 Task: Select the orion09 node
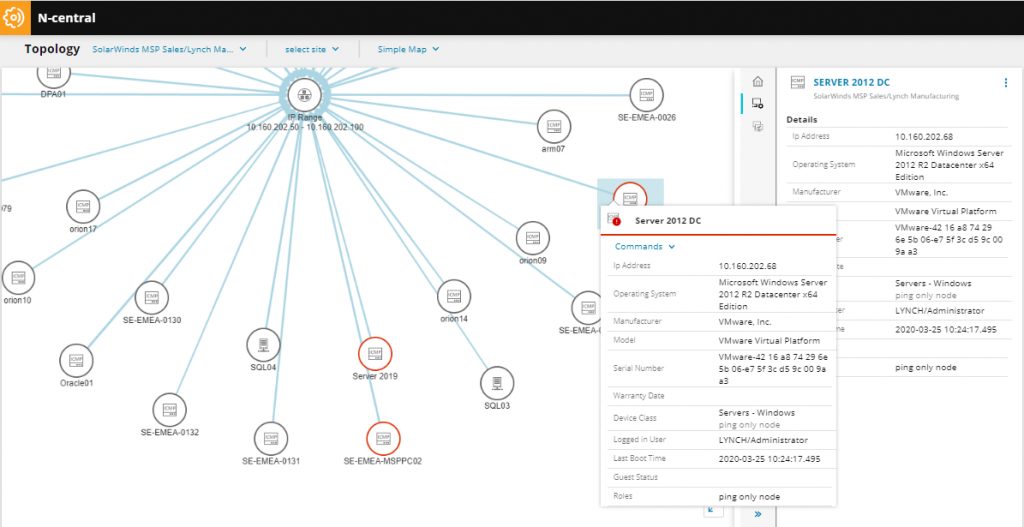coord(533,238)
